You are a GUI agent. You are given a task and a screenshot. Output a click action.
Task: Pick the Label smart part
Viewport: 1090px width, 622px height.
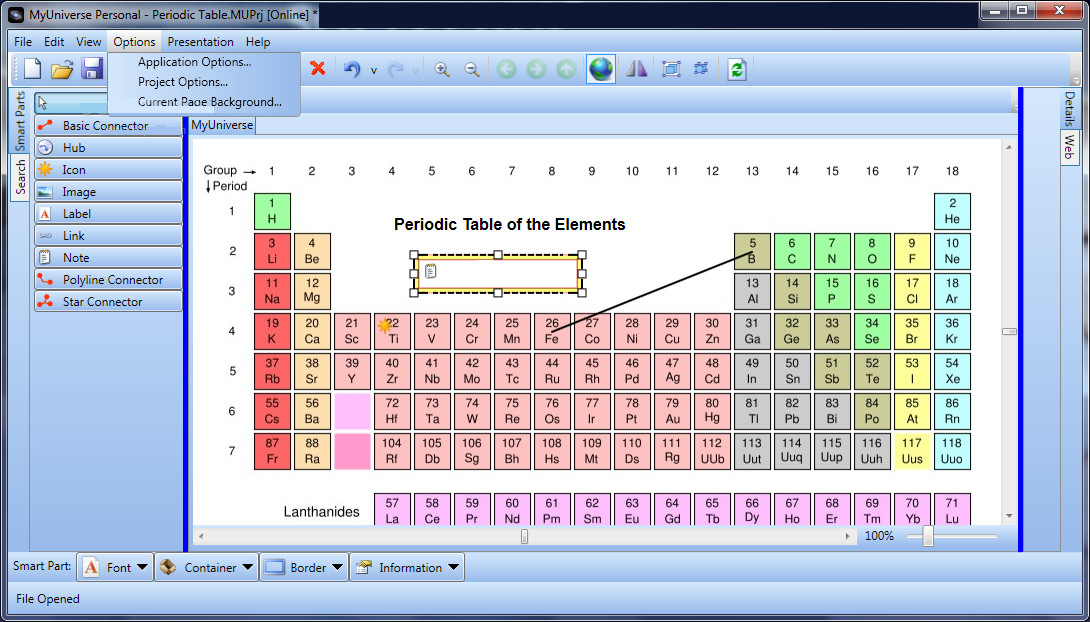108,214
